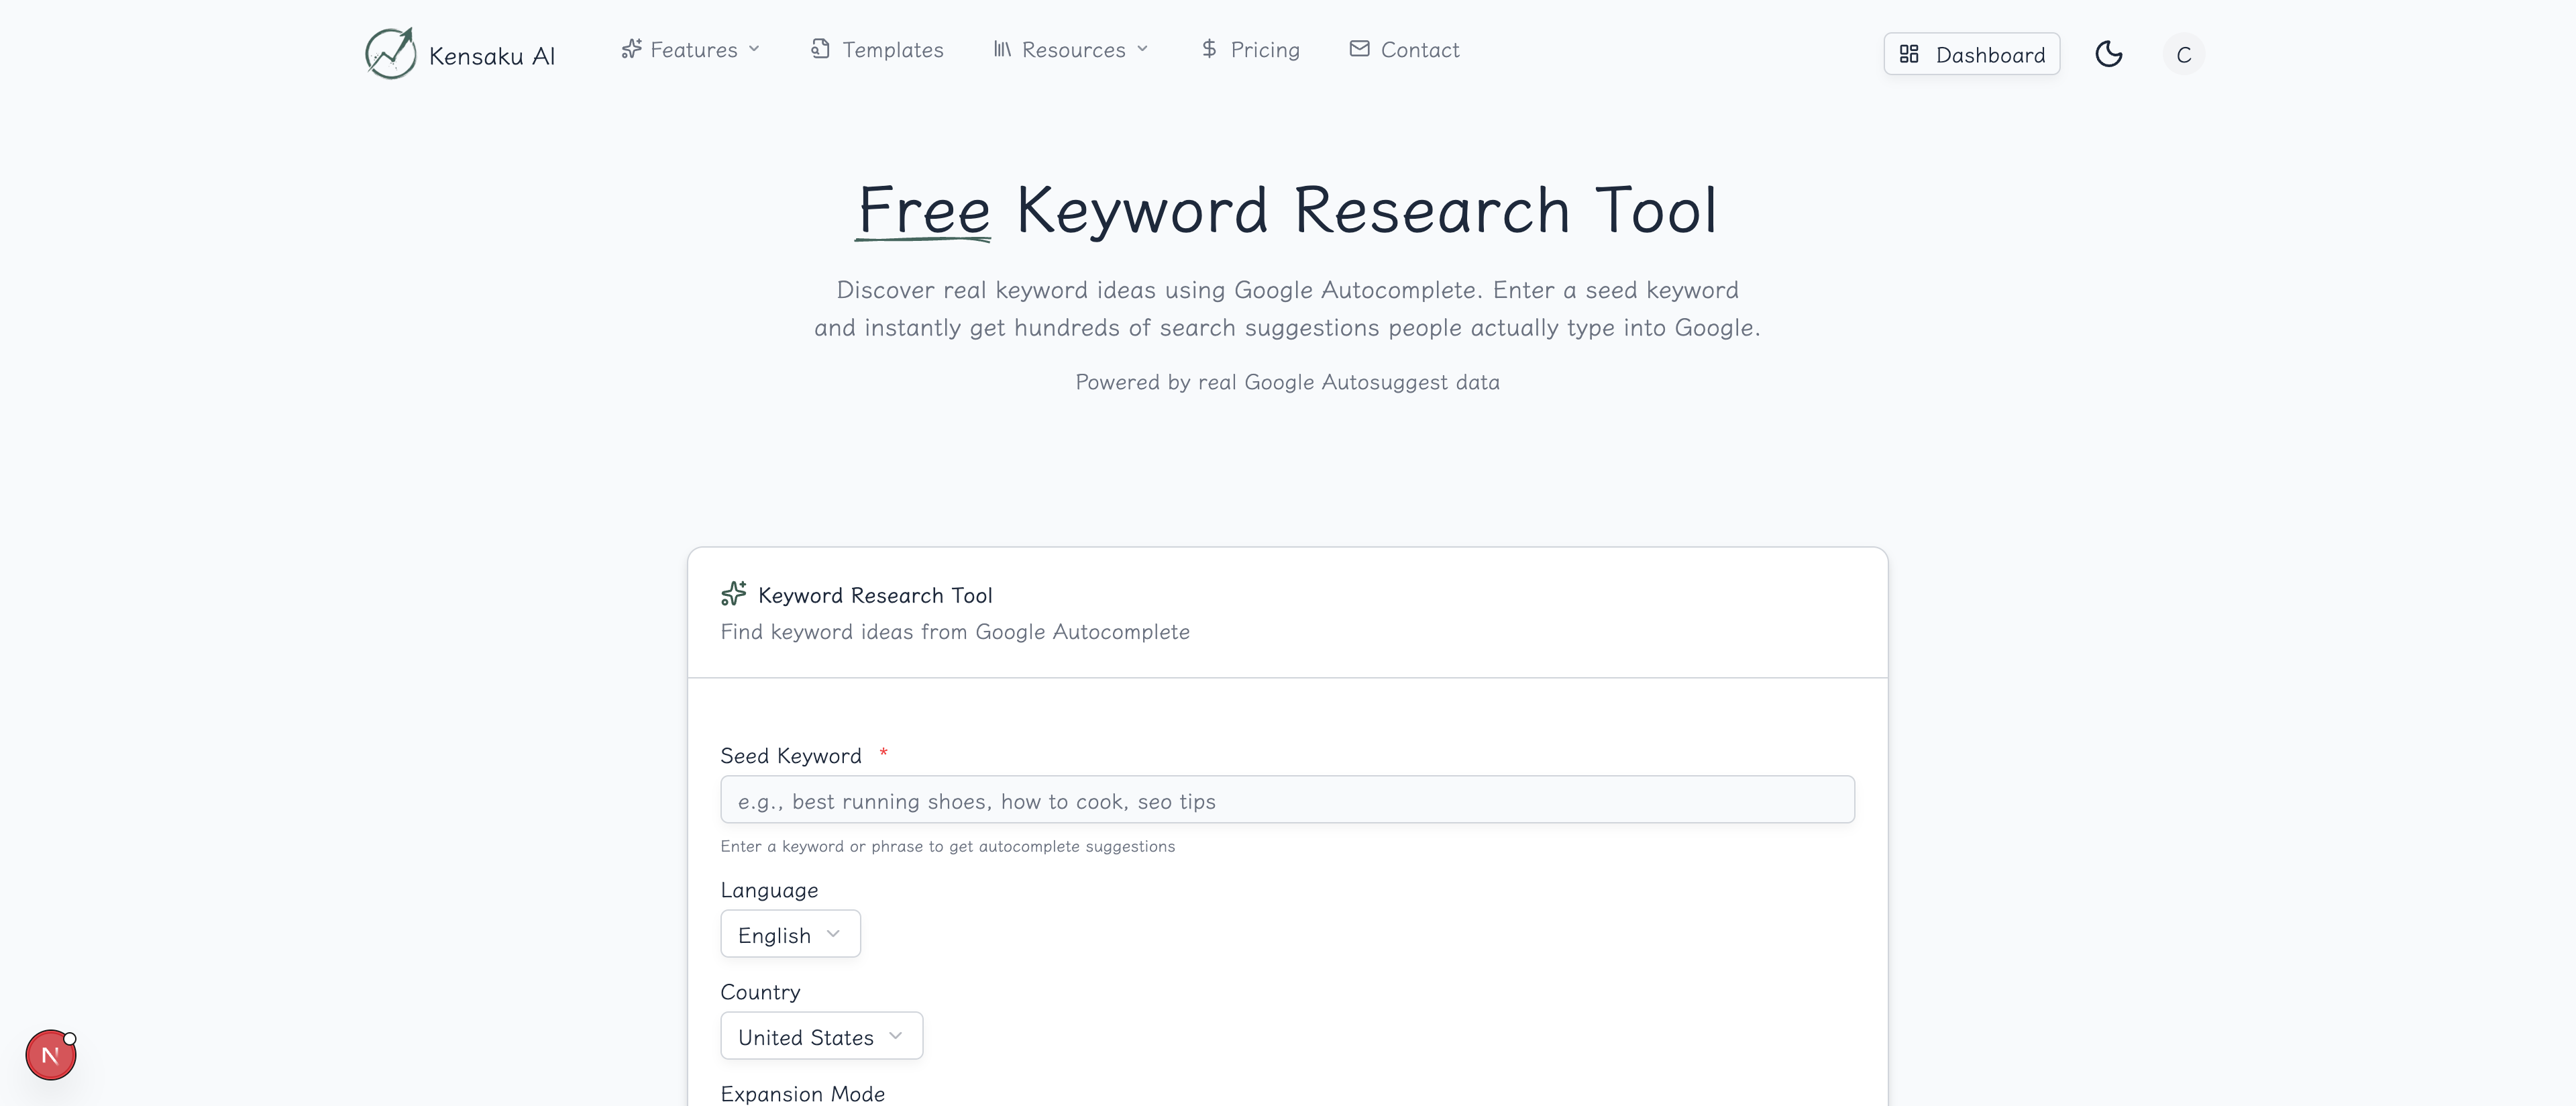Open the Contact page link

pyautogui.click(x=1419, y=49)
